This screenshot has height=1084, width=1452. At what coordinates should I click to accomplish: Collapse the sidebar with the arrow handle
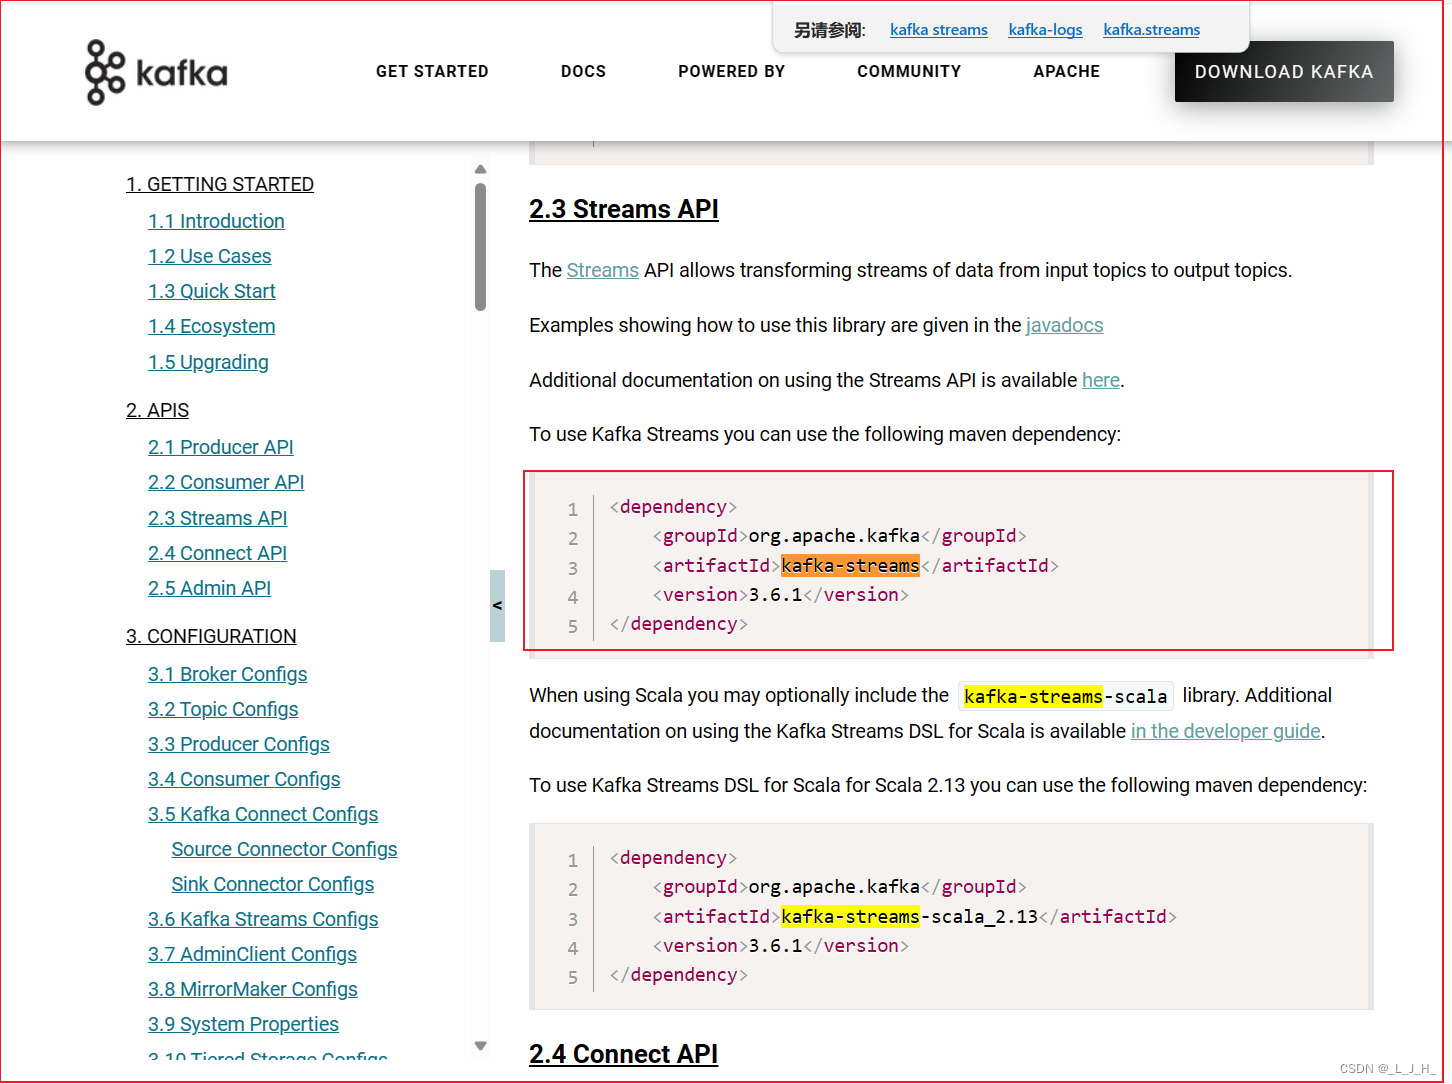click(497, 606)
